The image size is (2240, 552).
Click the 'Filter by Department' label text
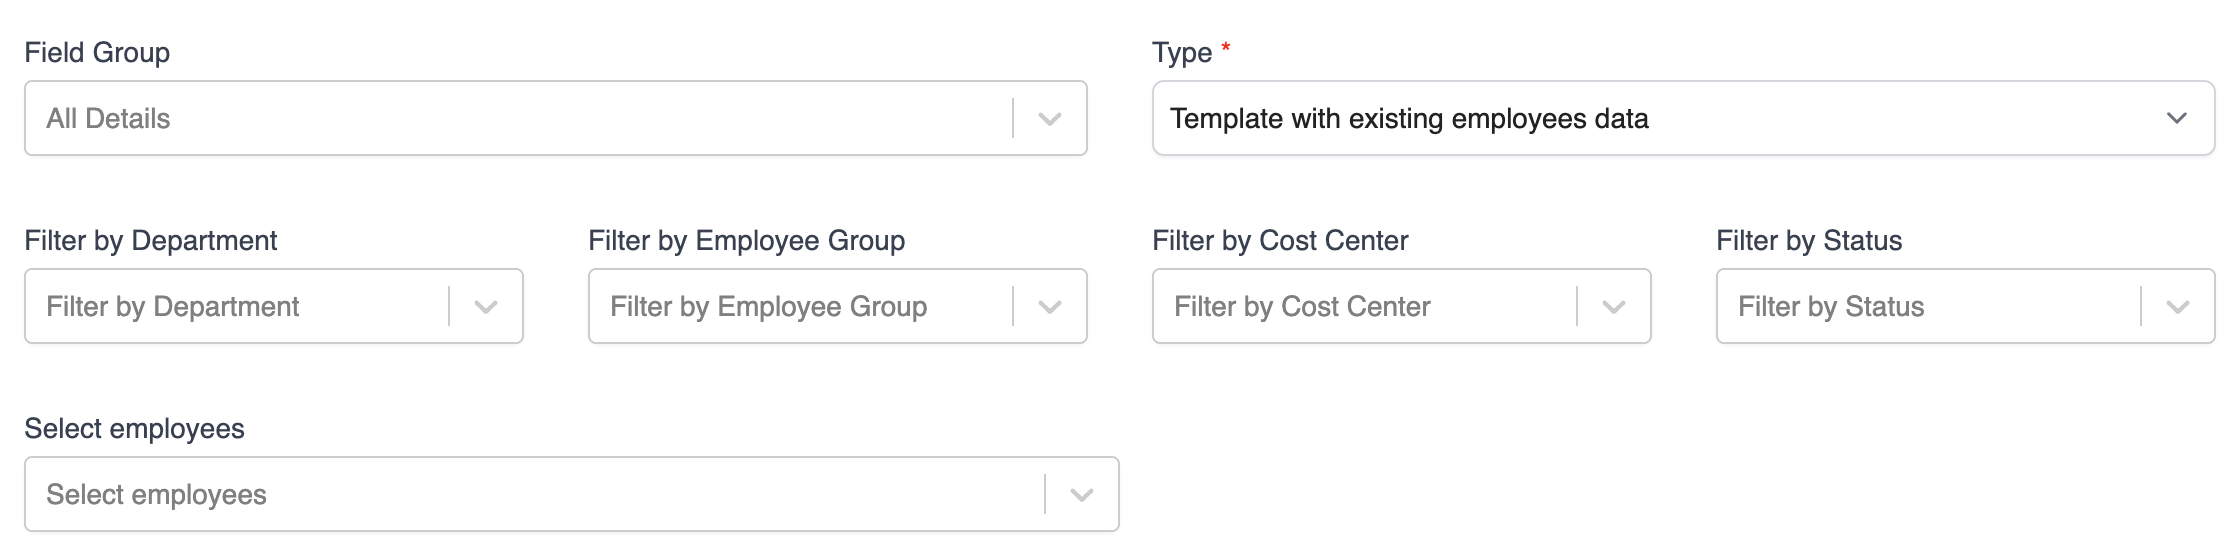(x=151, y=241)
